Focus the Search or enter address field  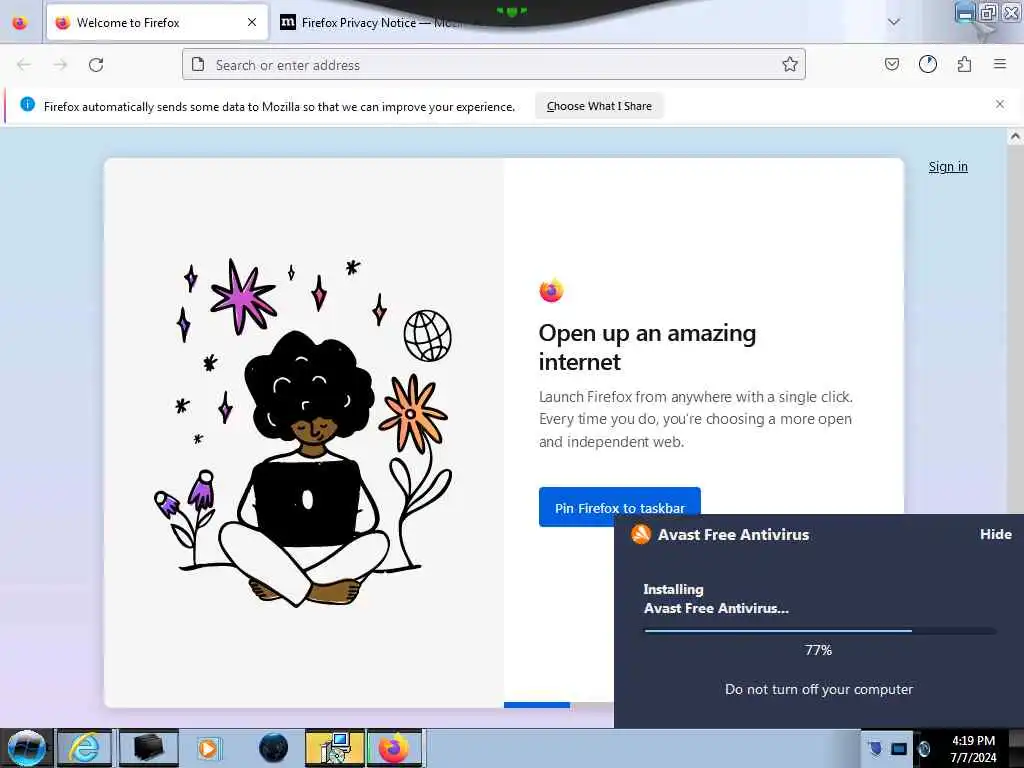[x=494, y=65]
